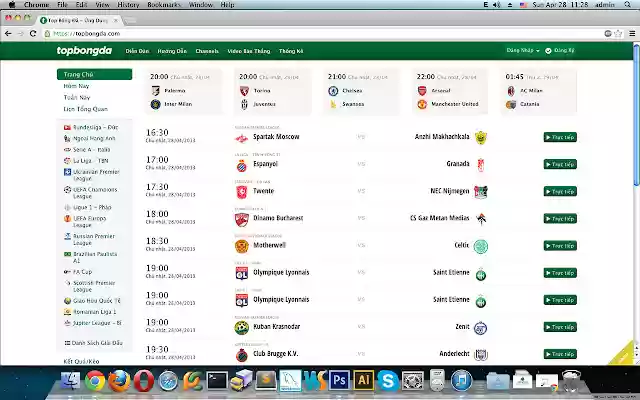The image size is (640, 400).
Task: Click the Dinamo Bucharest team crest
Action: (x=242, y=219)
